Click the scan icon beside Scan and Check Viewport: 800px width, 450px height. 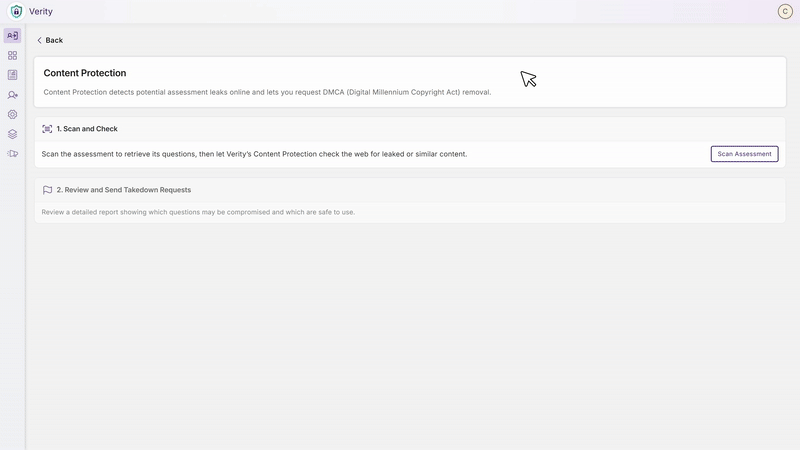click(47, 129)
